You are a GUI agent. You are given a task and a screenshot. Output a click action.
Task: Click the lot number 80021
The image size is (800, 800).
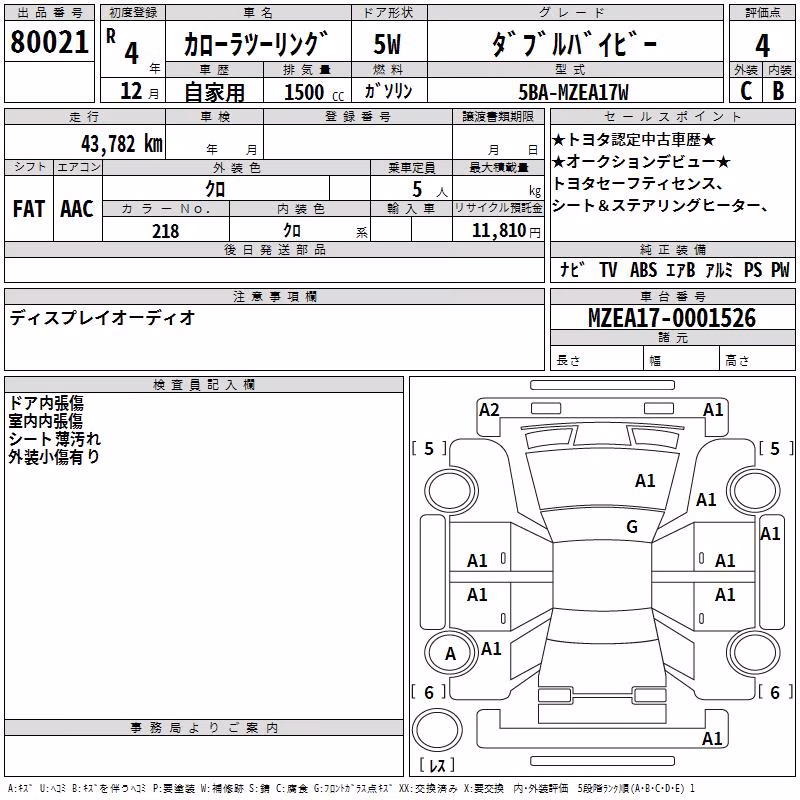(x=49, y=42)
